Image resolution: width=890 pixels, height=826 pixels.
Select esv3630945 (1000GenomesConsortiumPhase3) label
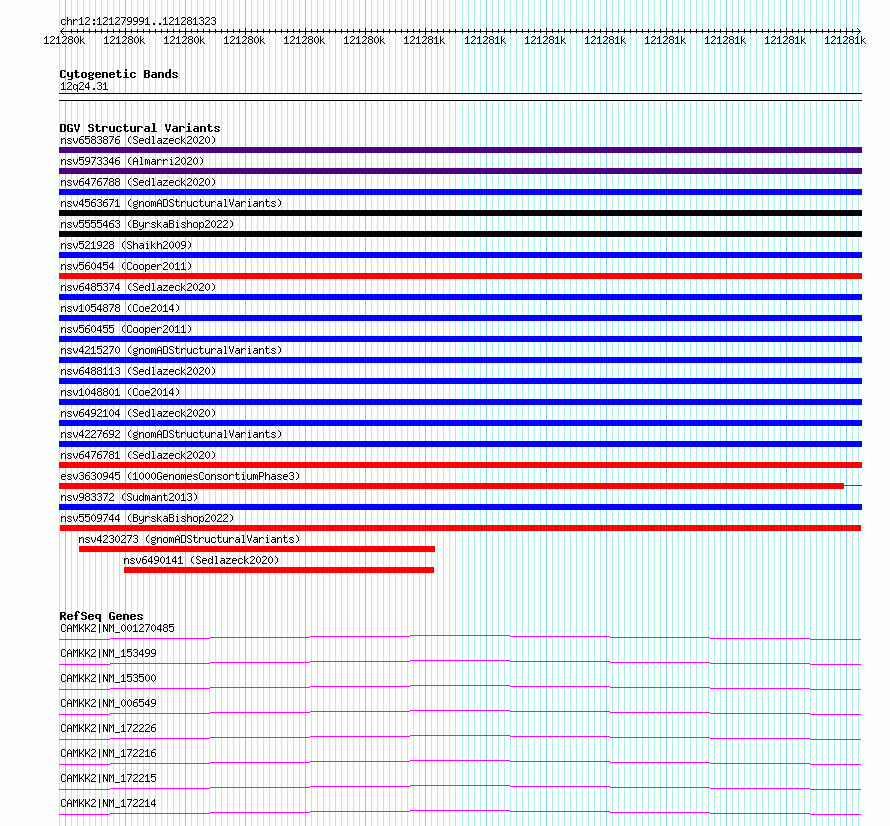click(x=180, y=476)
